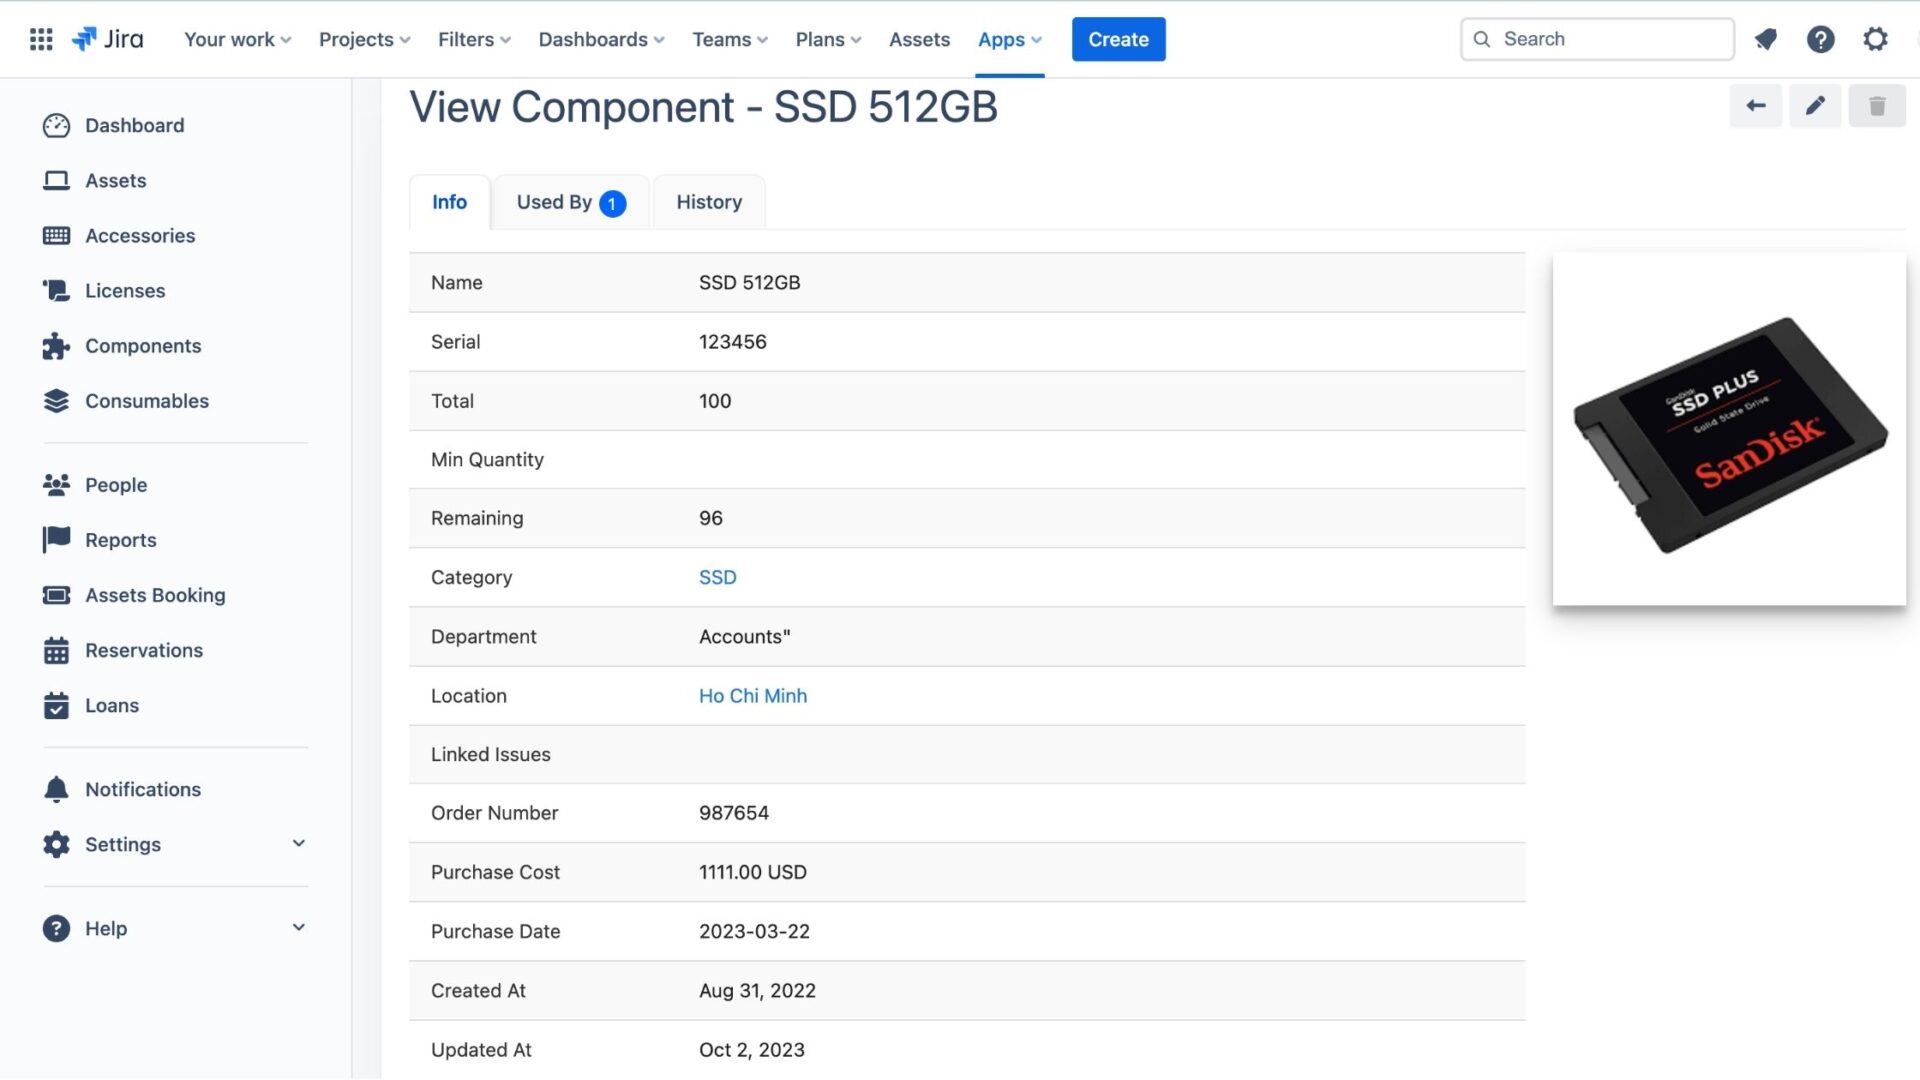This screenshot has width=1920, height=1080.
Task: Click the Dashboard sidebar icon
Action: point(54,124)
